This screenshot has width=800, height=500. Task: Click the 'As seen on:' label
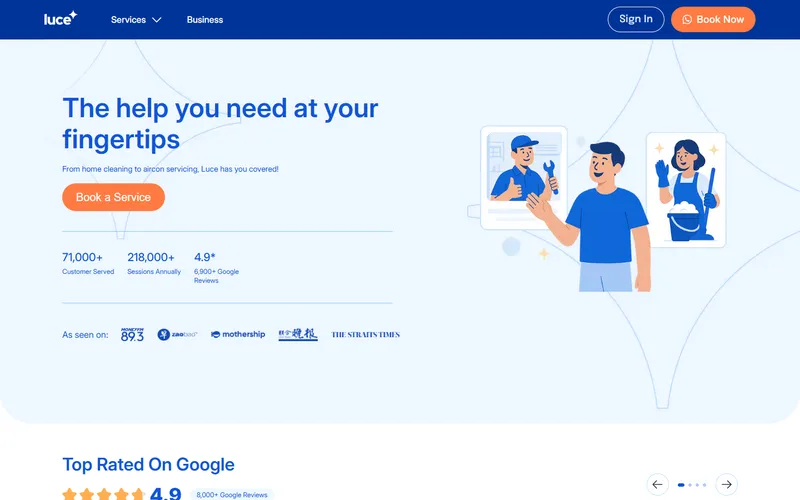(85, 335)
